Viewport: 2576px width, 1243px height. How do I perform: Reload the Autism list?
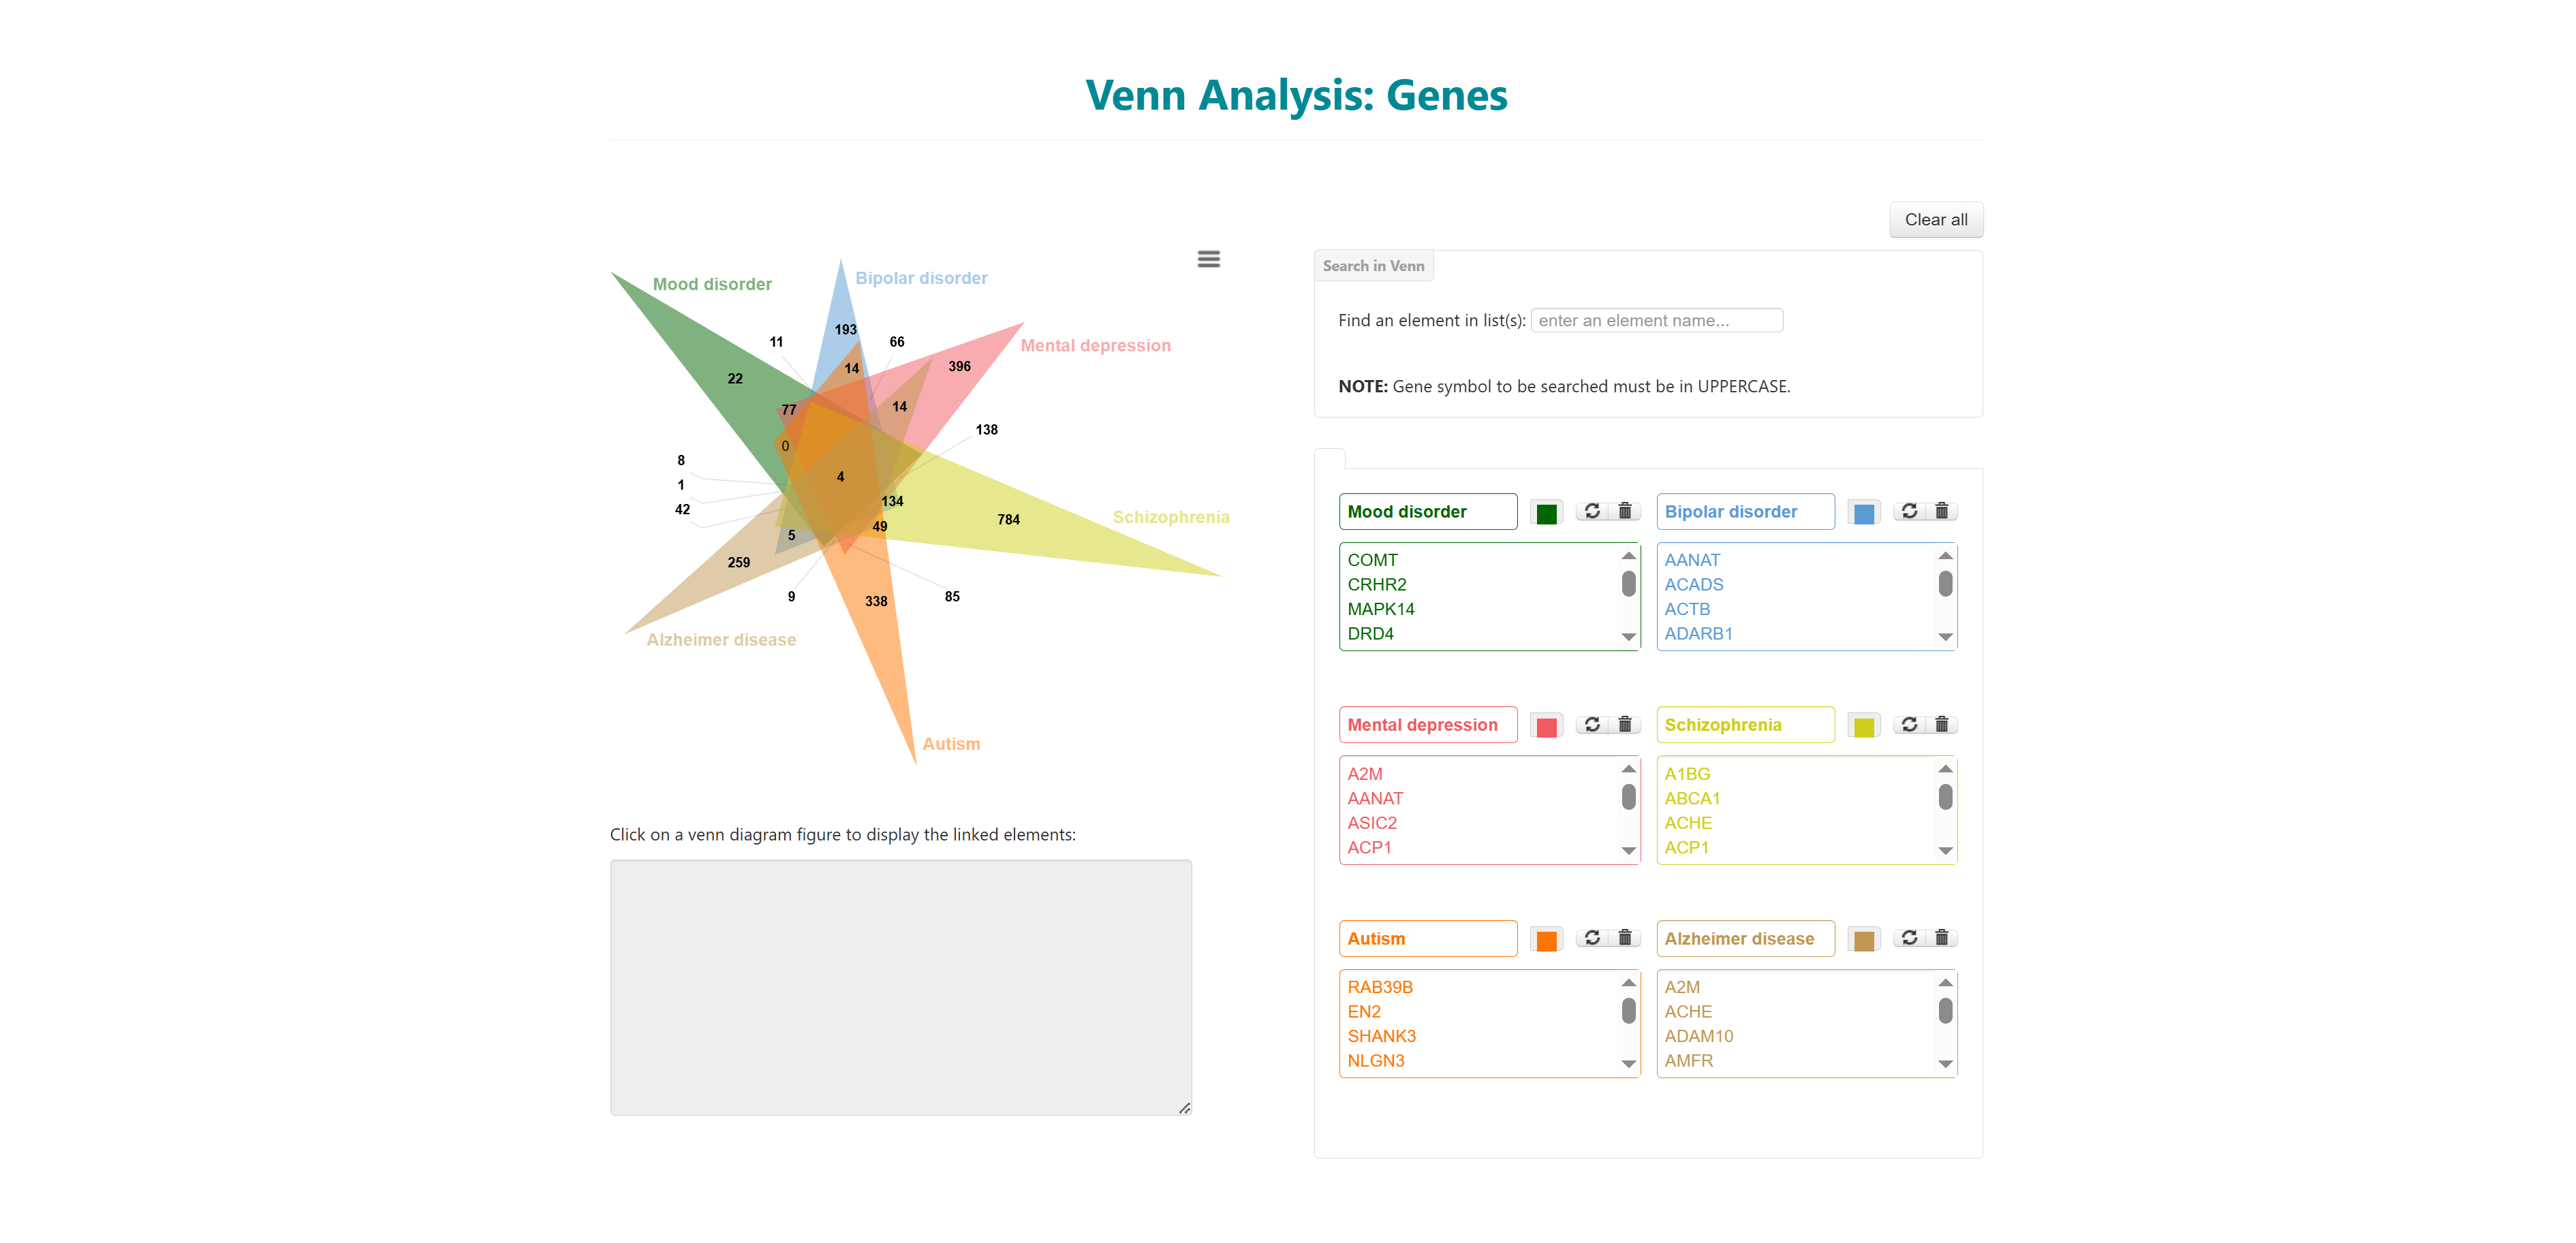coord(1592,938)
